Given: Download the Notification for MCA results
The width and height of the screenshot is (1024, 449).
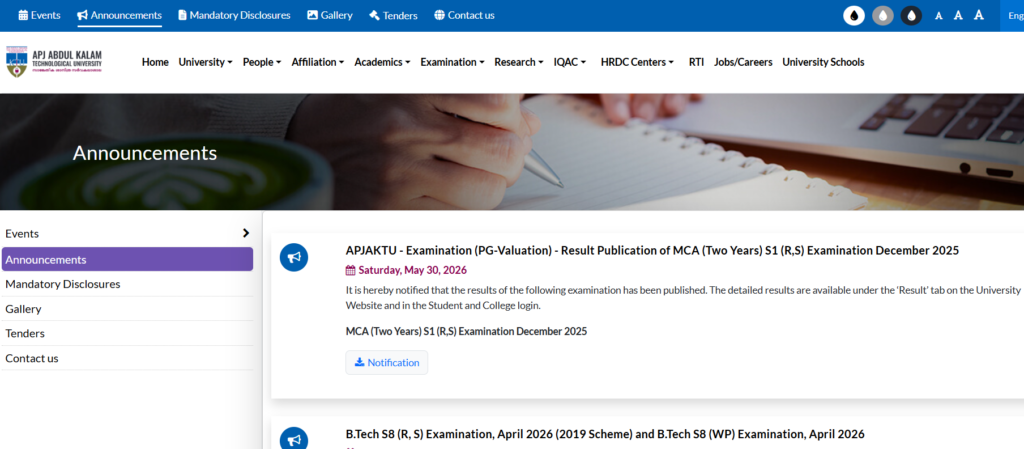Looking at the screenshot, I should [387, 362].
